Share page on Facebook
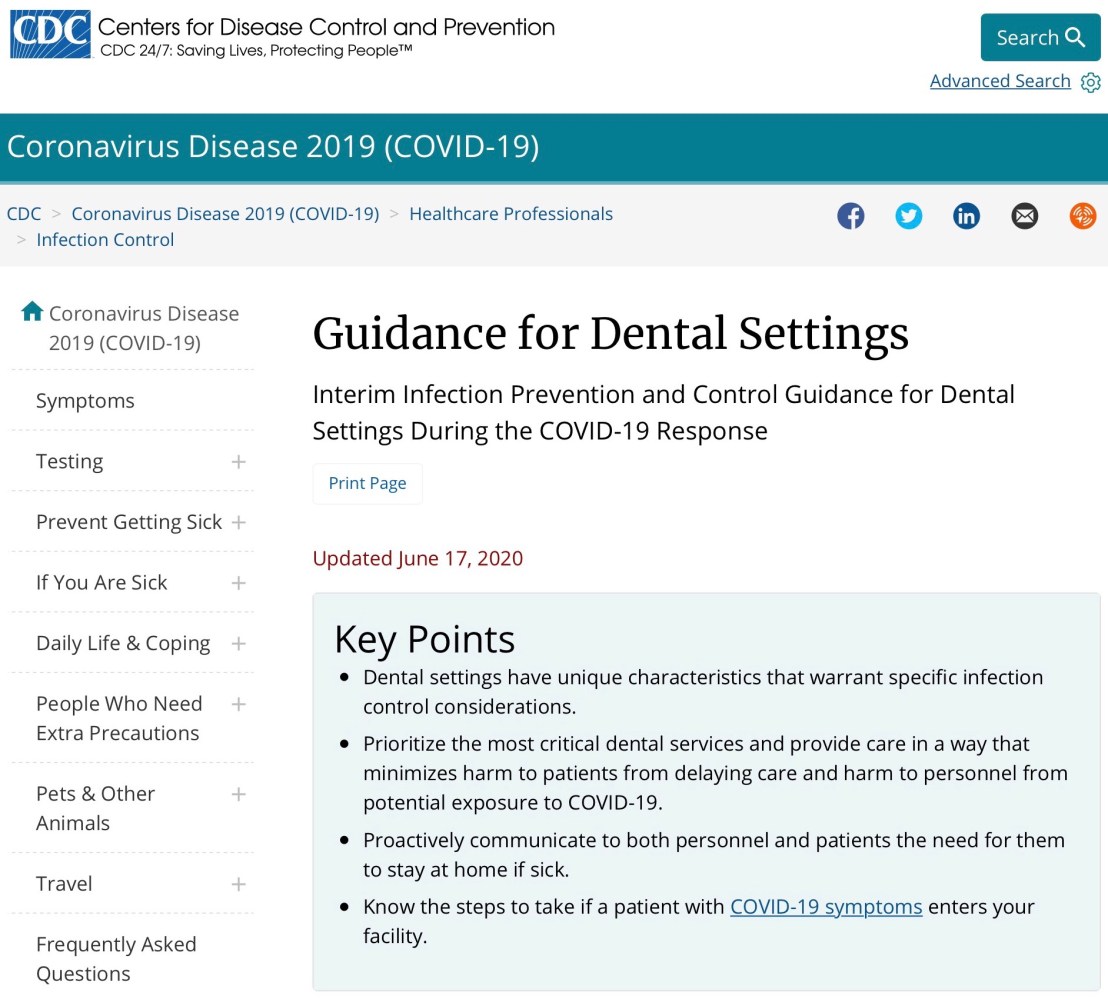Viewport: 1108px width, 999px height. (850, 216)
